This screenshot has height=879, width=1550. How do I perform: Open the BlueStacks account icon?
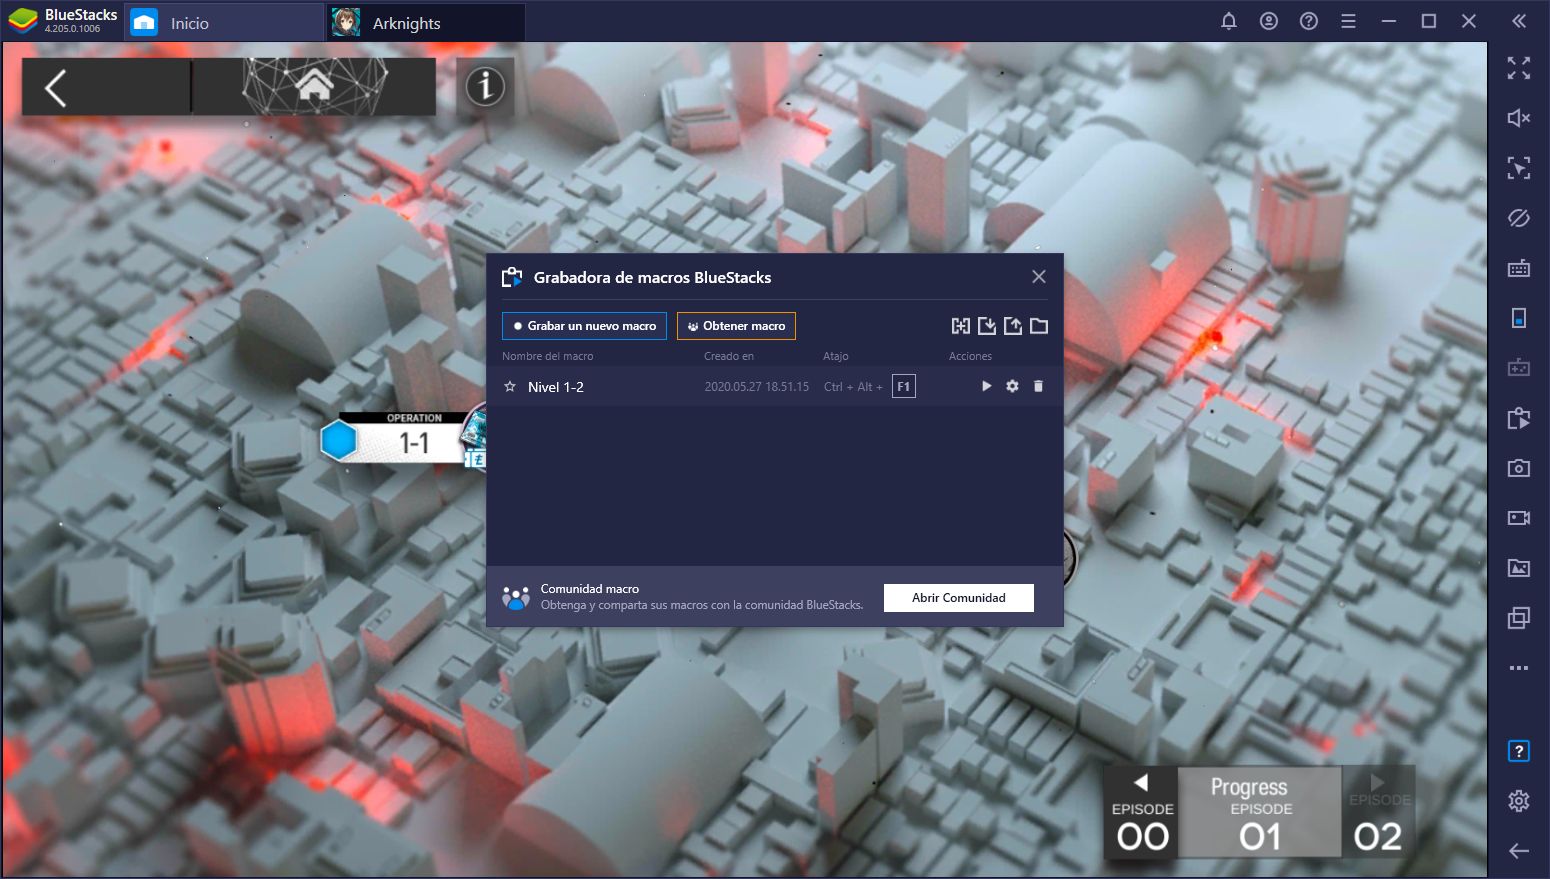coord(1269,21)
